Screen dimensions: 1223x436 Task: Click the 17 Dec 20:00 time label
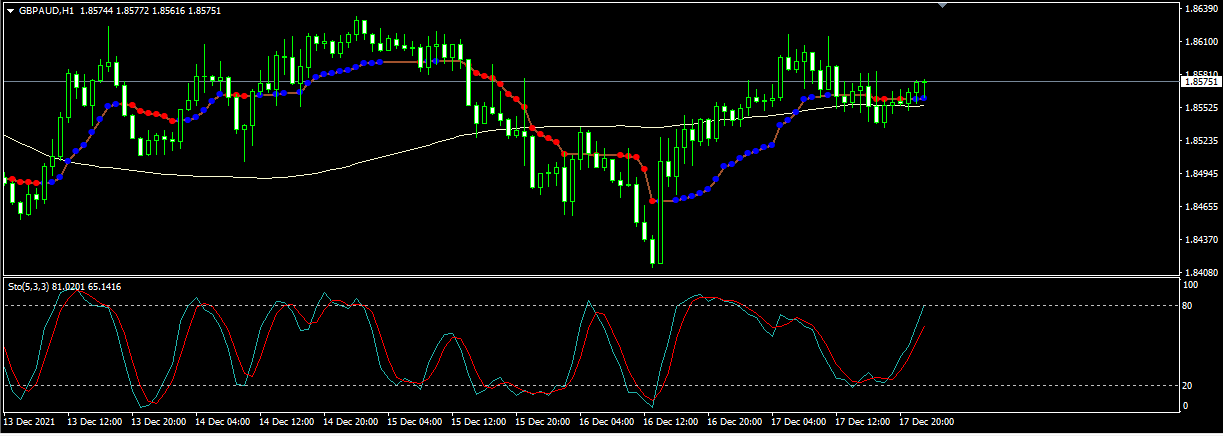(926, 422)
